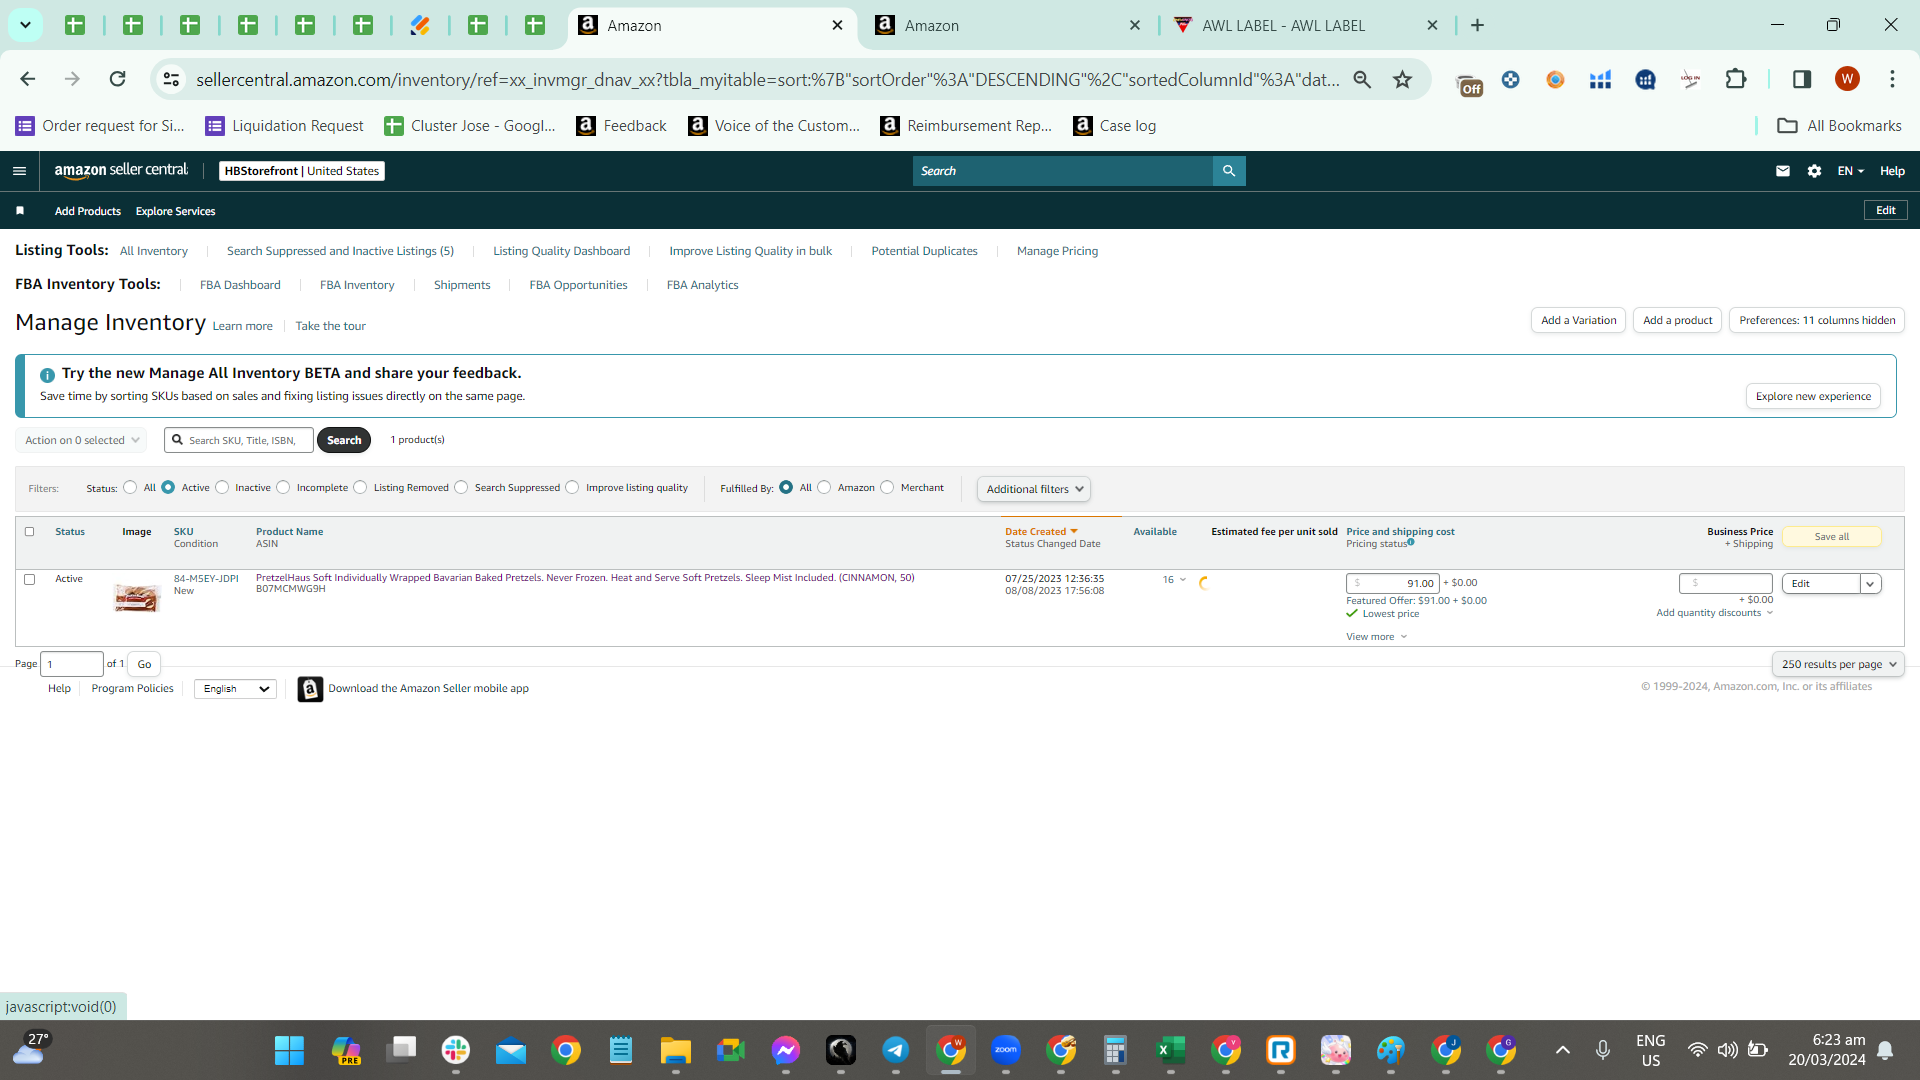Click the info icon in BETA banner
Viewport: 1920px width, 1080px height.
[x=47, y=375]
